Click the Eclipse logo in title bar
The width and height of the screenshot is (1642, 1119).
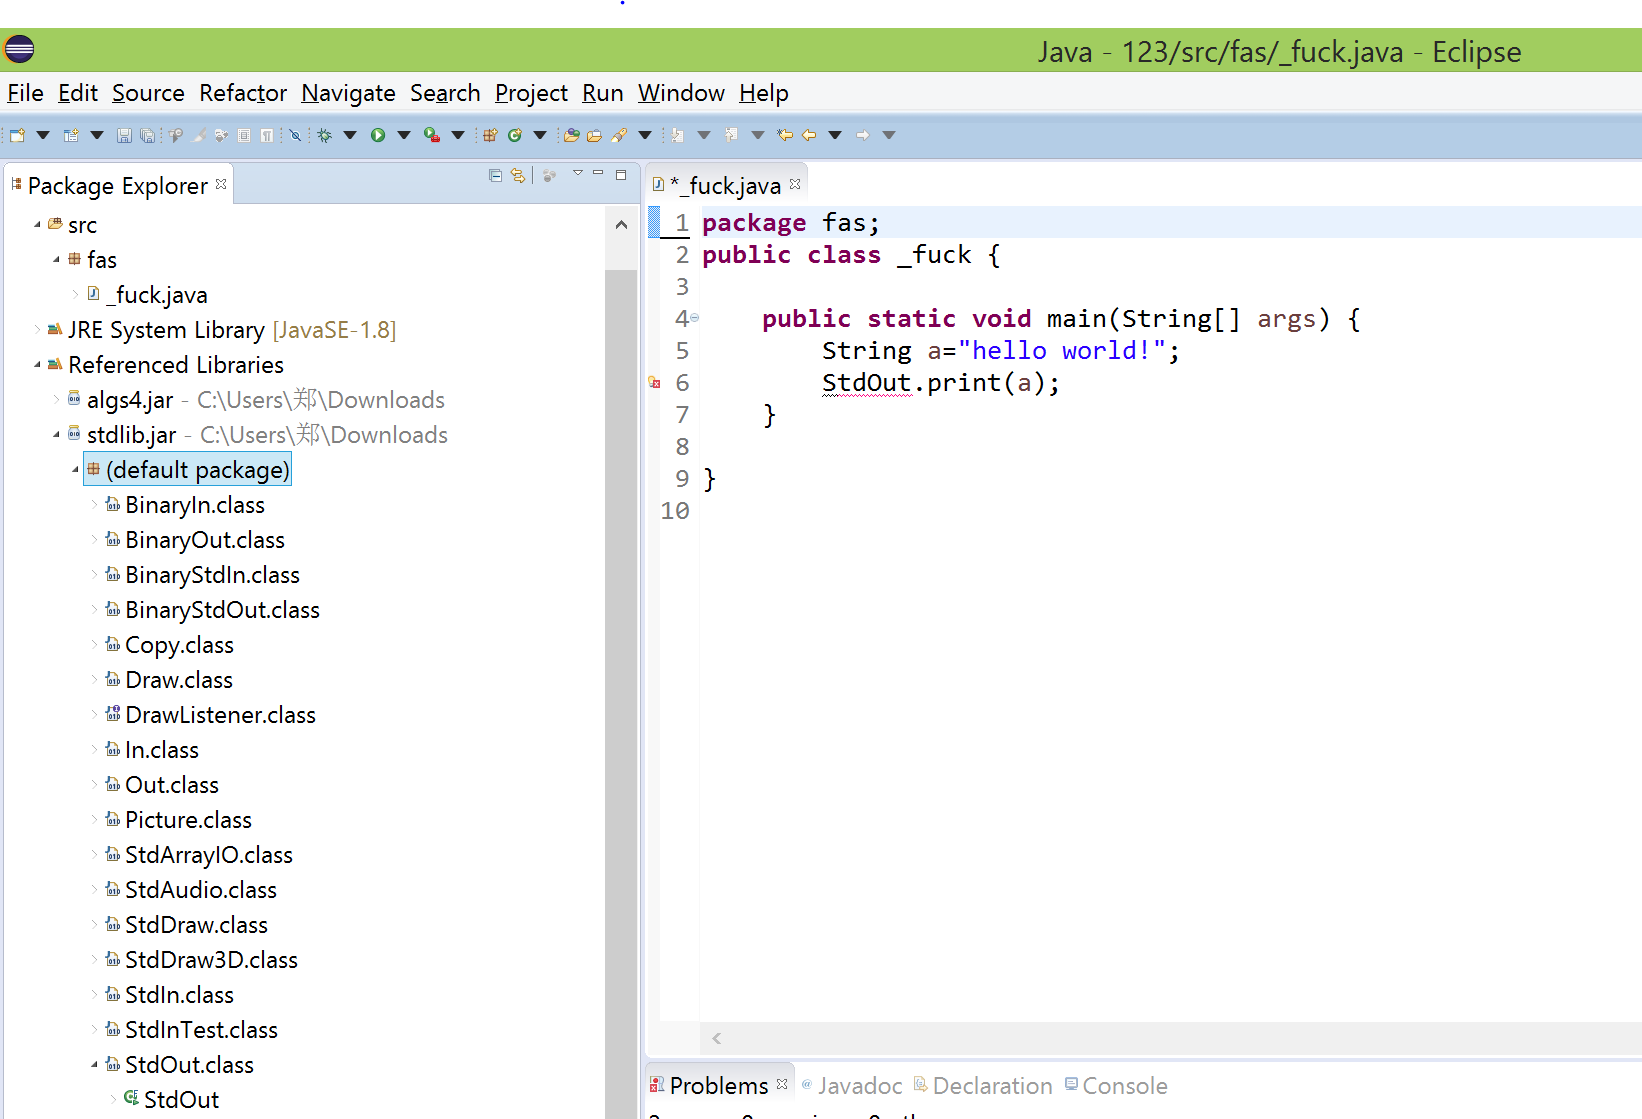(19, 49)
